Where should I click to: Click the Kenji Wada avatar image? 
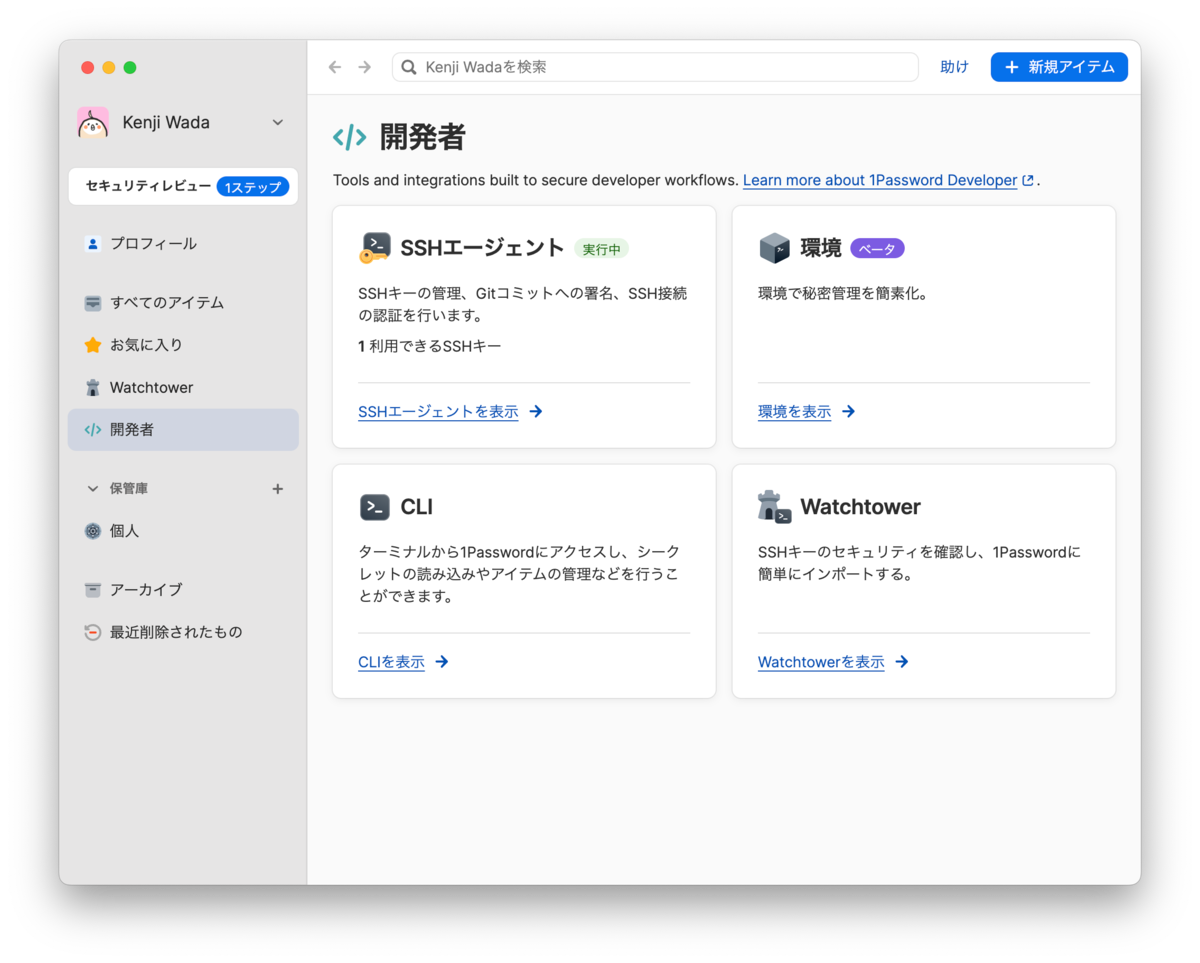(93, 122)
